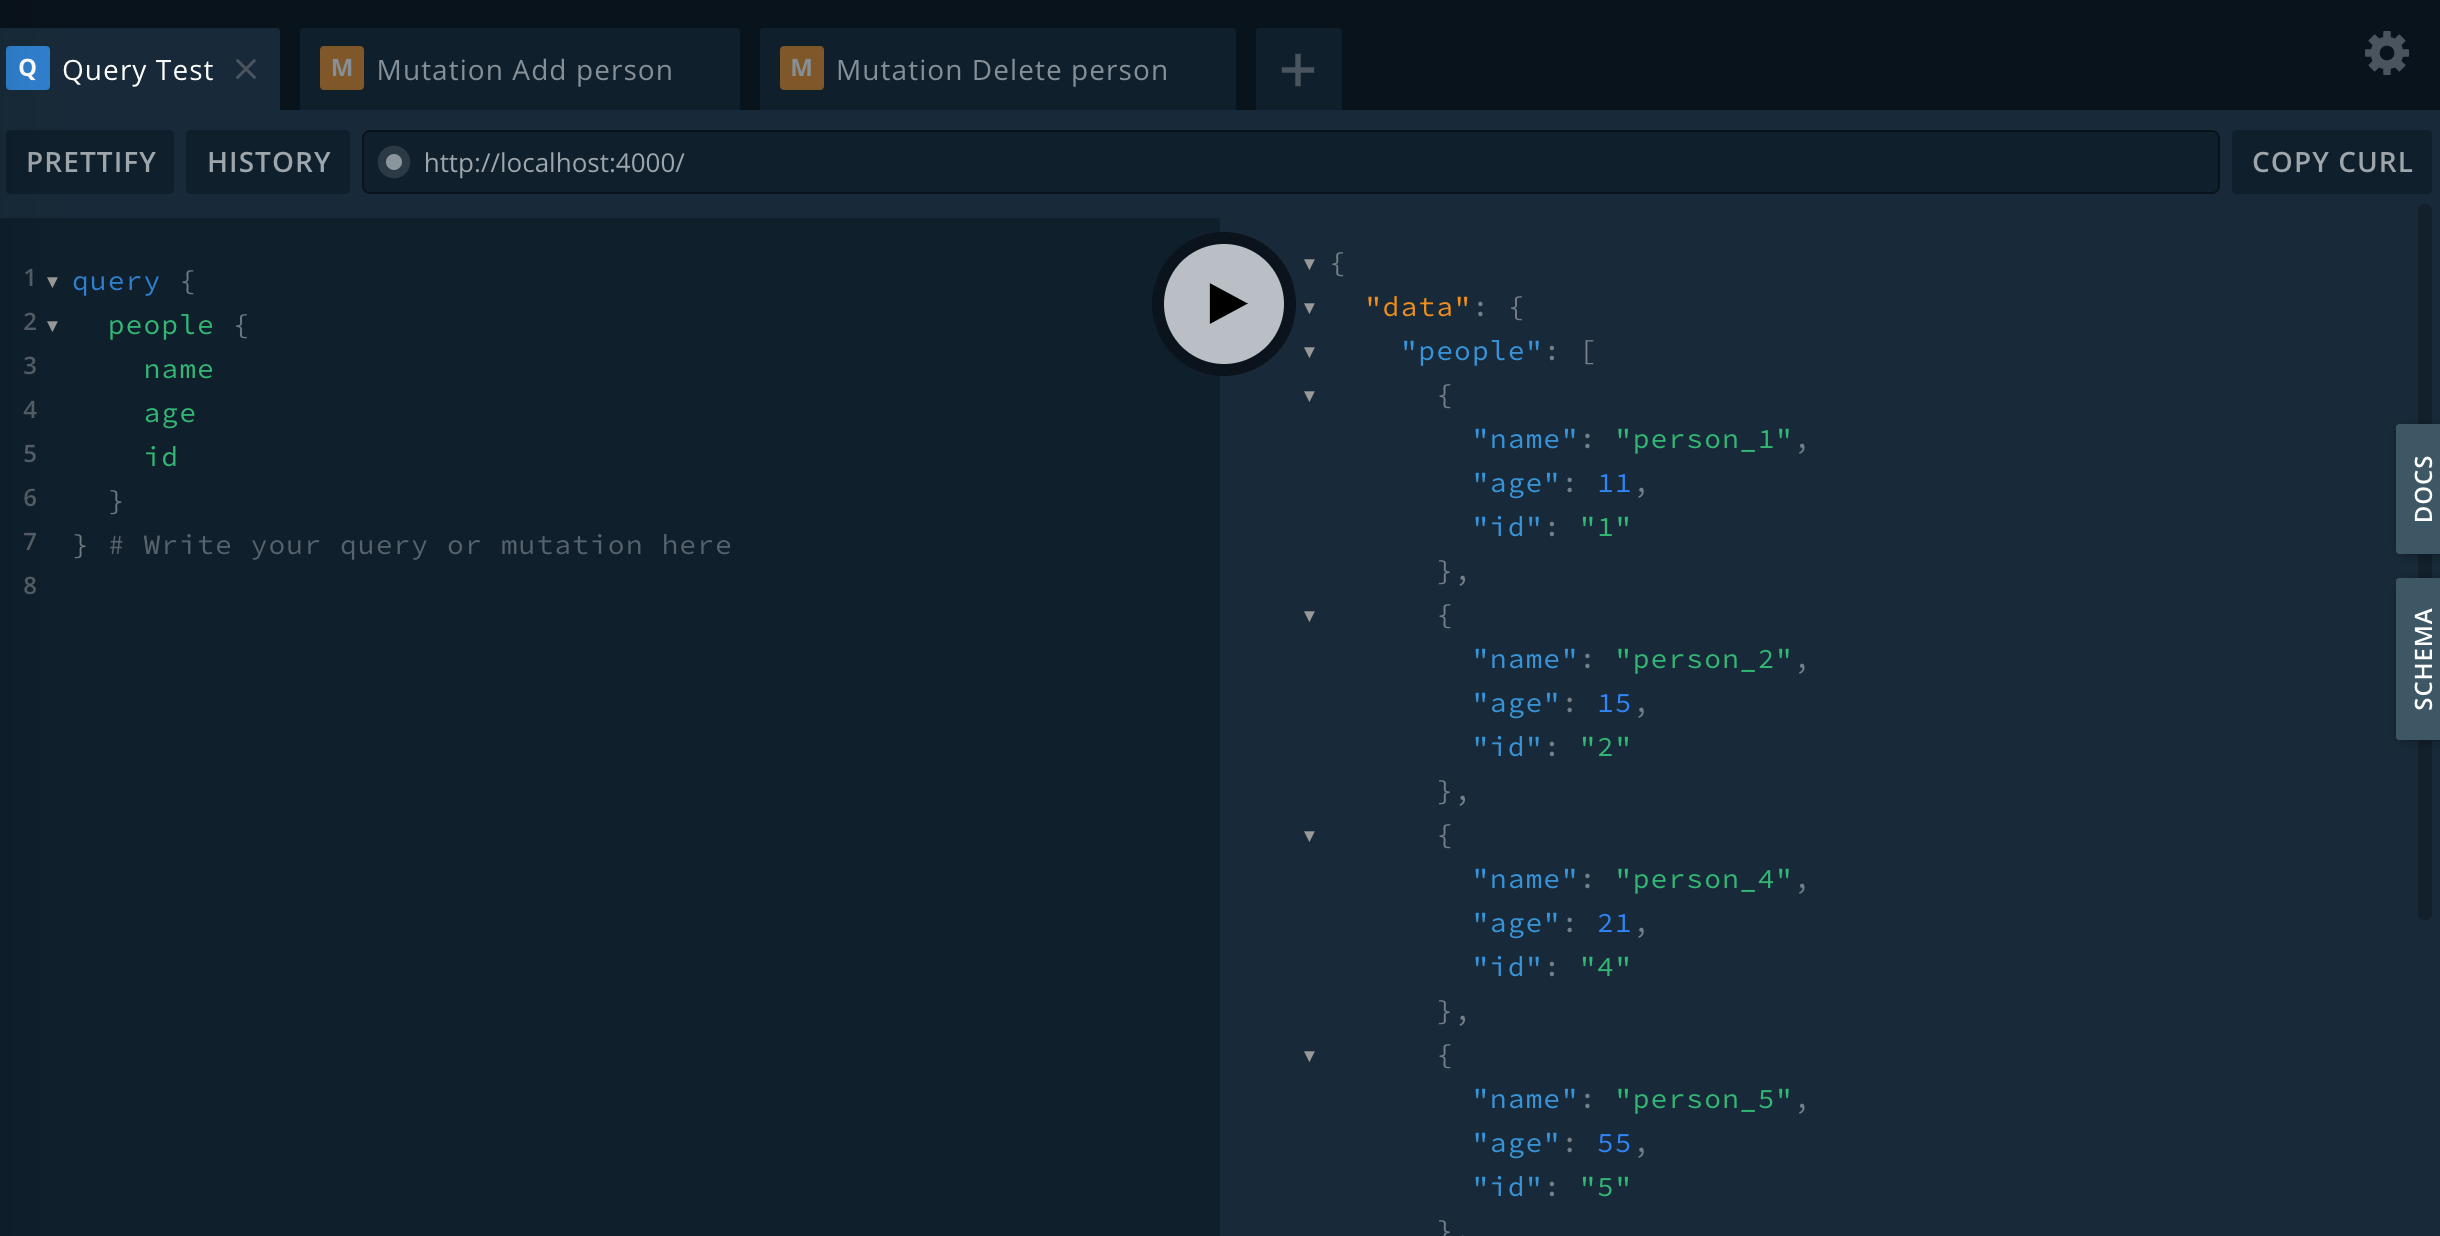The height and width of the screenshot is (1236, 2440).
Task: Click the COPY CURL button
Action: (x=2331, y=162)
